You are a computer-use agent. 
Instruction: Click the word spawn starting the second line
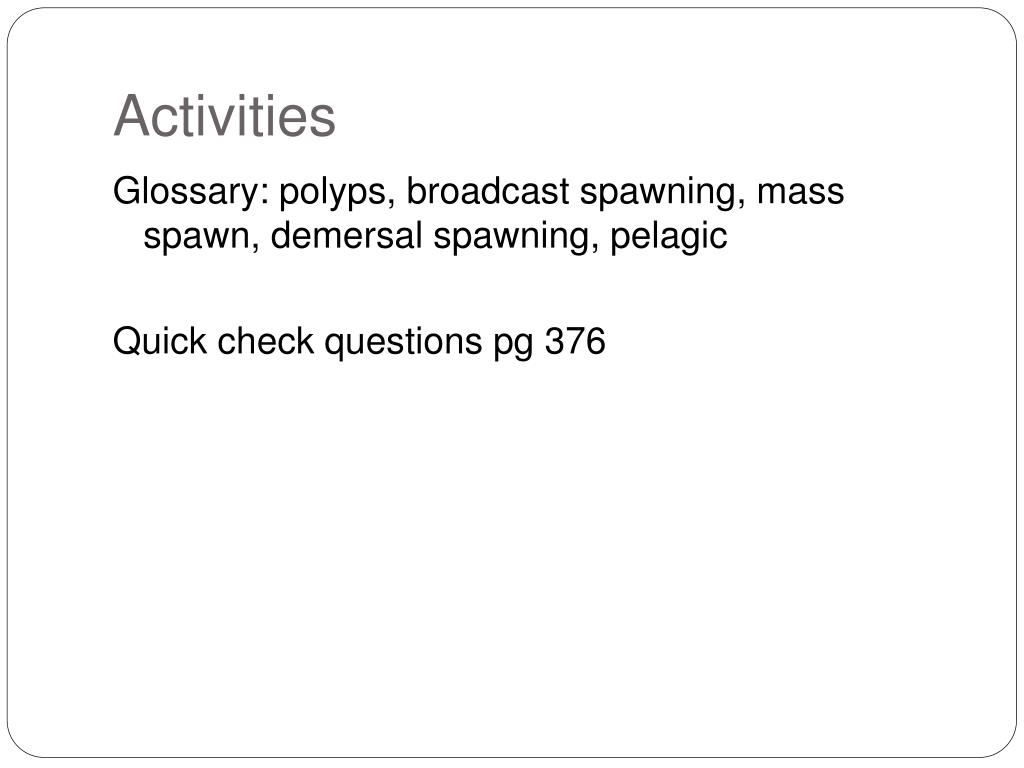(x=197, y=238)
